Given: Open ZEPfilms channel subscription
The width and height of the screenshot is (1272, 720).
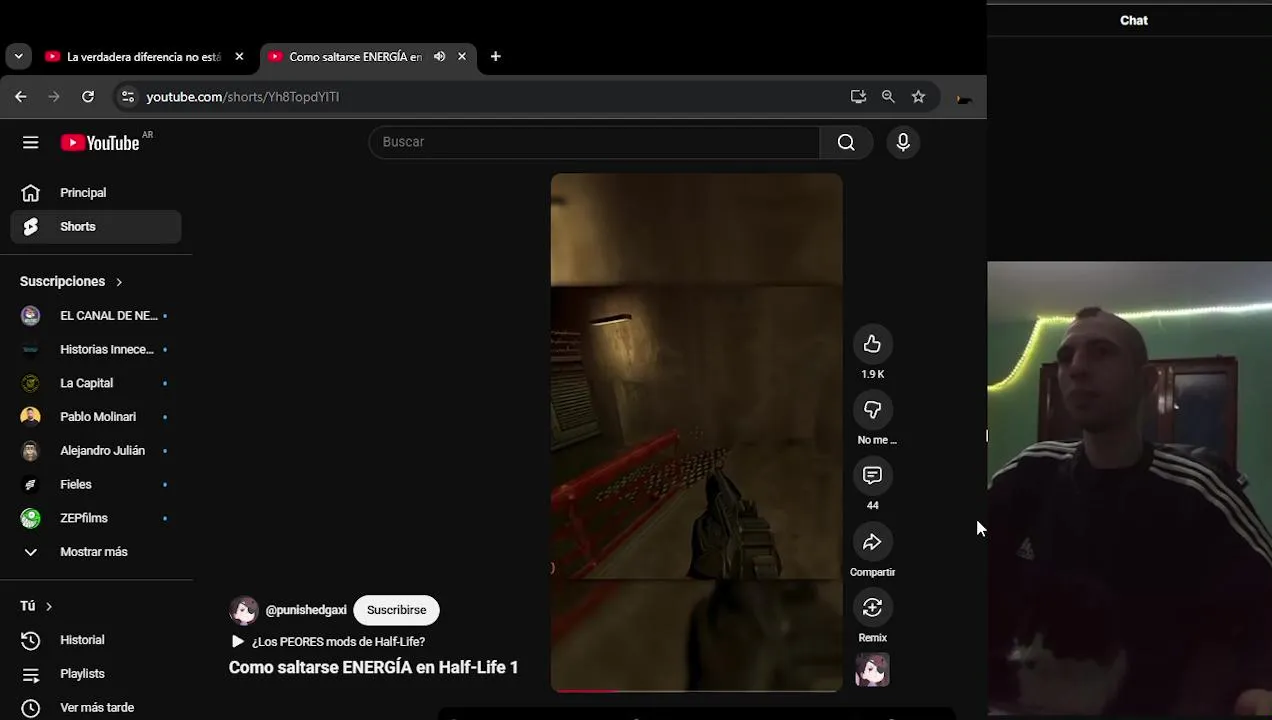Looking at the screenshot, I should (96, 518).
